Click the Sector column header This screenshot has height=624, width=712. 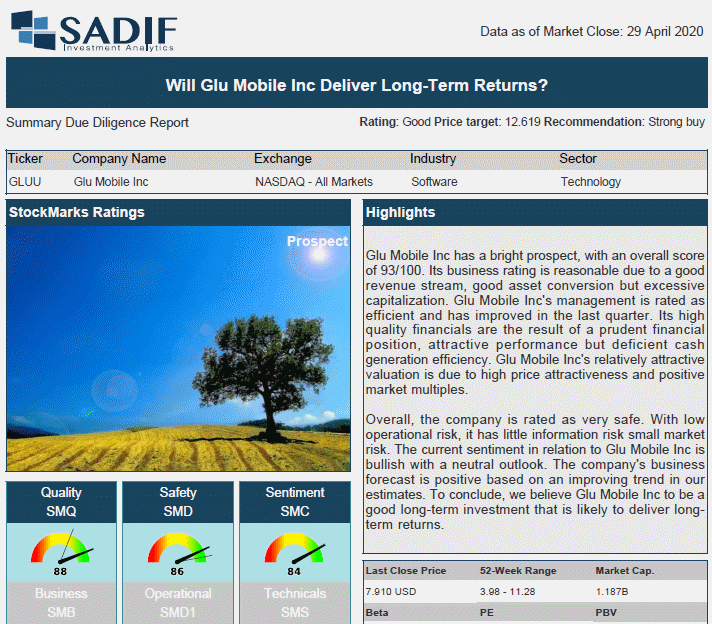click(x=578, y=158)
